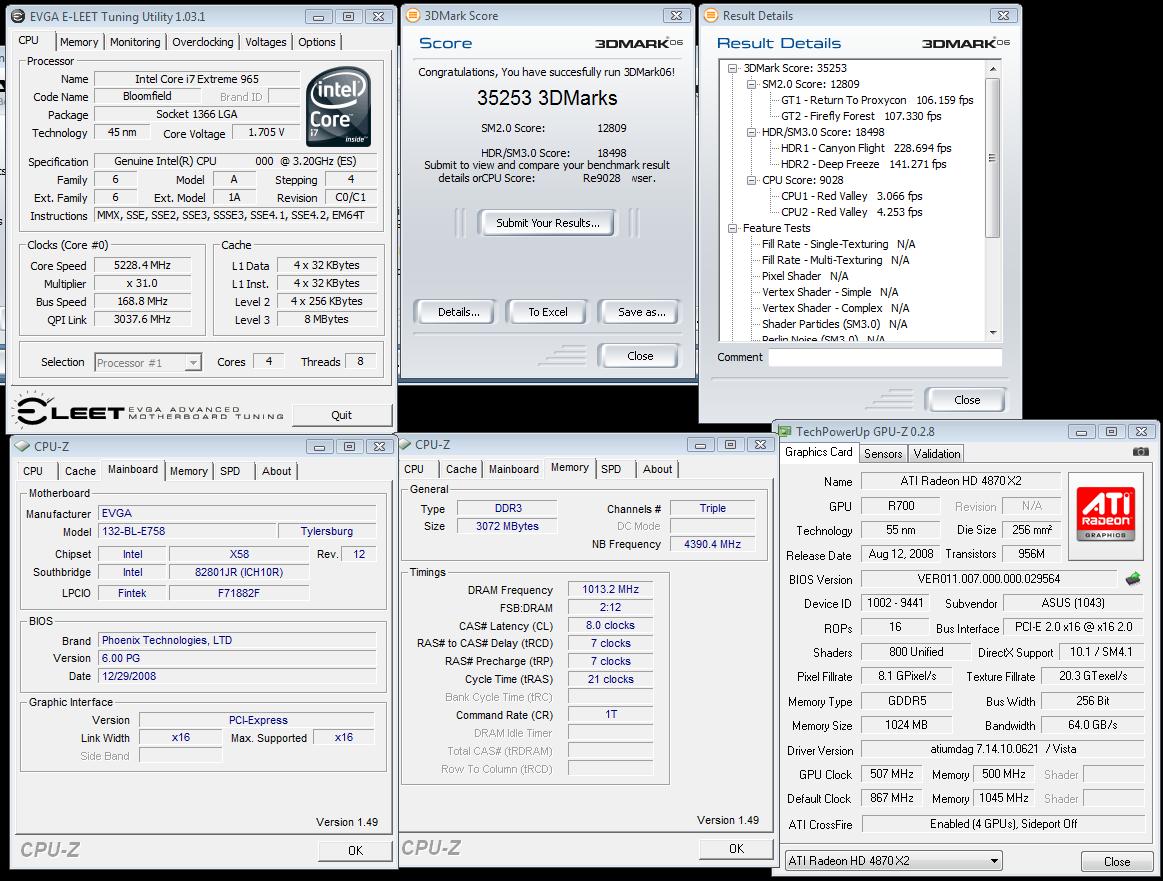The width and height of the screenshot is (1163, 881).
Task: Open the Options tab in E-LEET
Action: coord(317,42)
